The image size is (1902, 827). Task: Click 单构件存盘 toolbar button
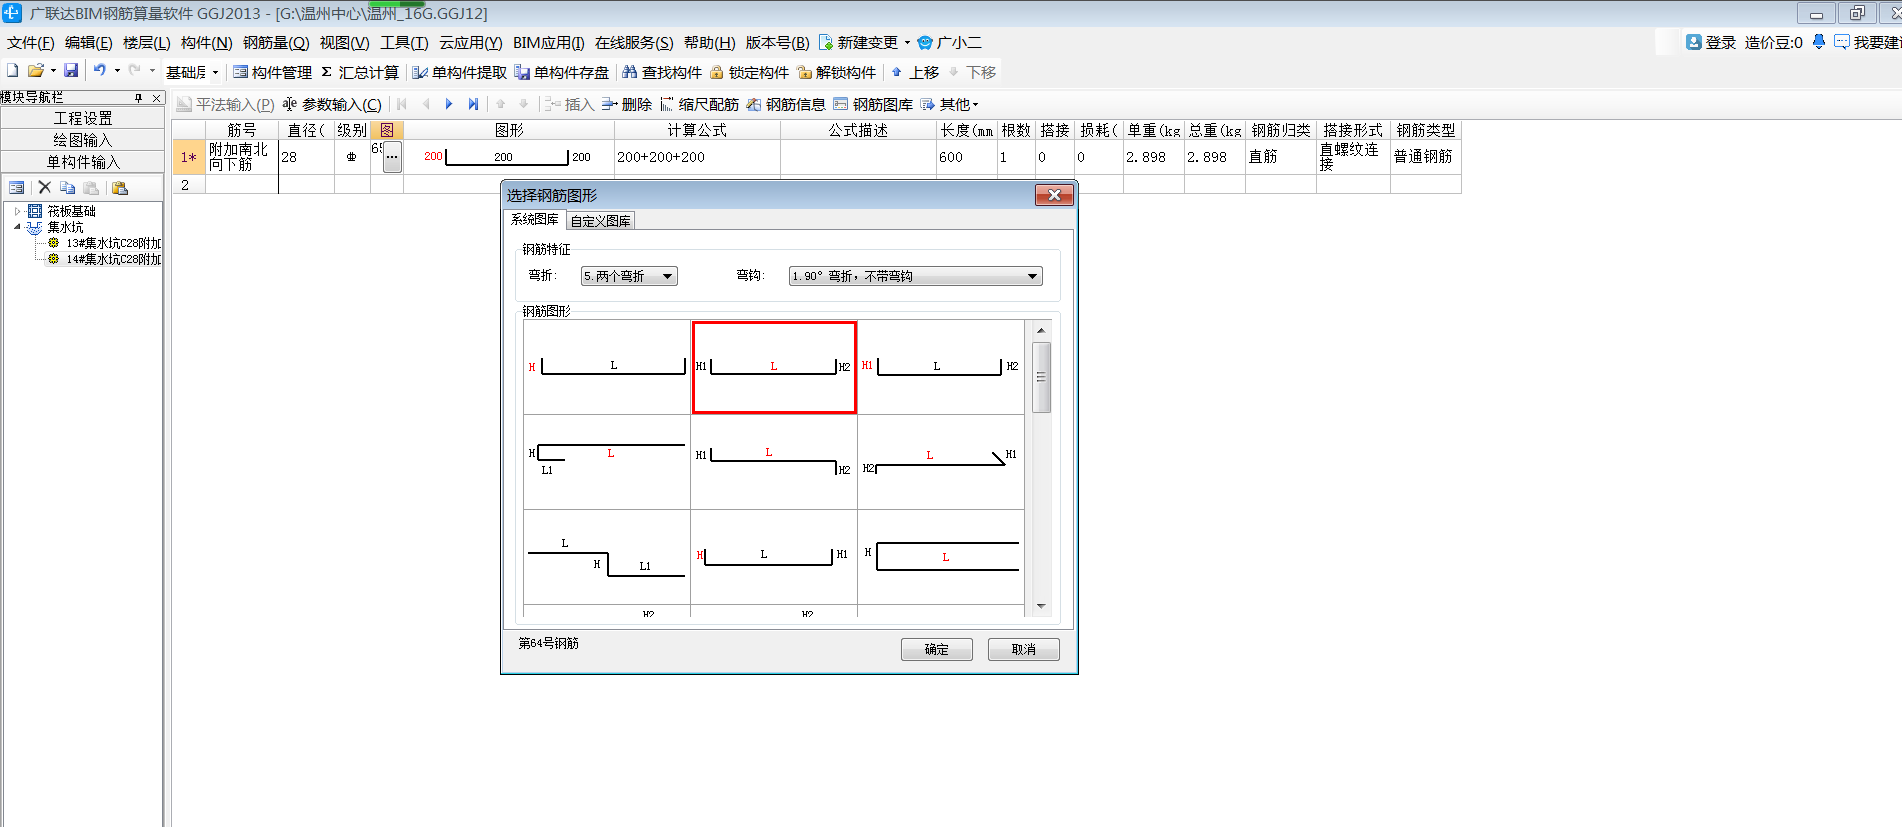pyautogui.click(x=562, y=72)
